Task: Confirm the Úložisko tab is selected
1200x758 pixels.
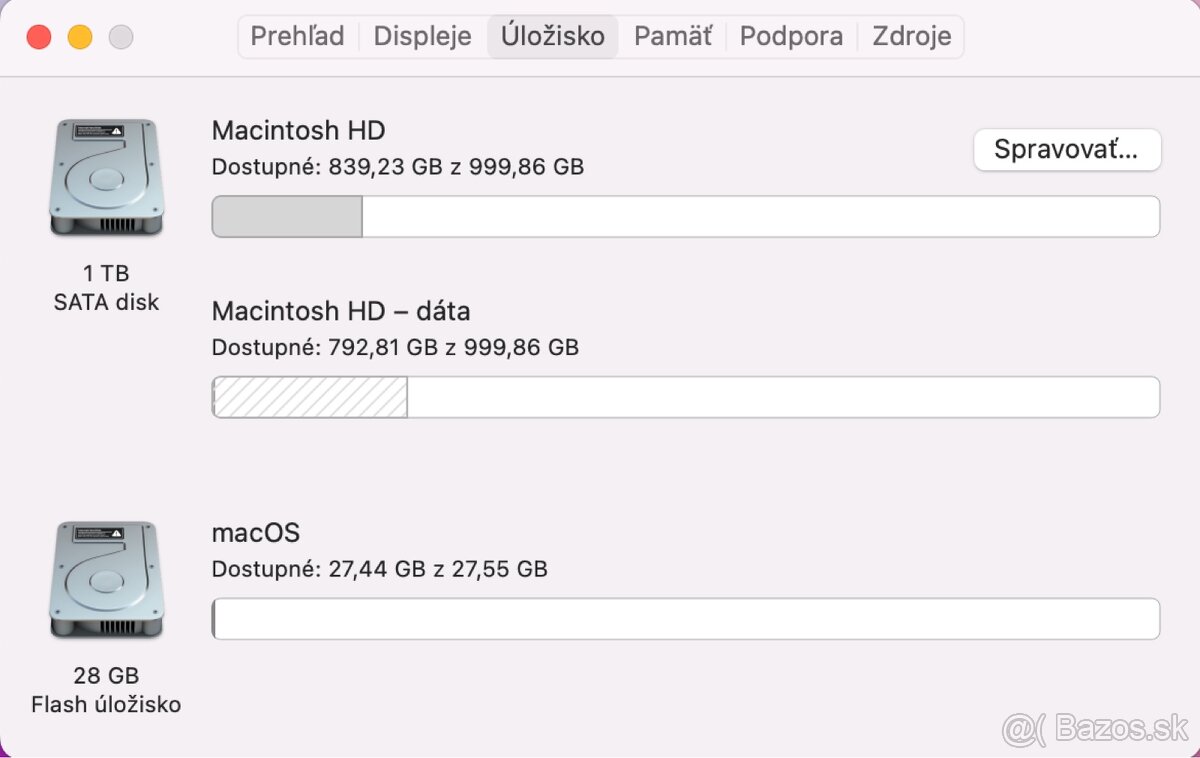Action: tap(552, 36)
